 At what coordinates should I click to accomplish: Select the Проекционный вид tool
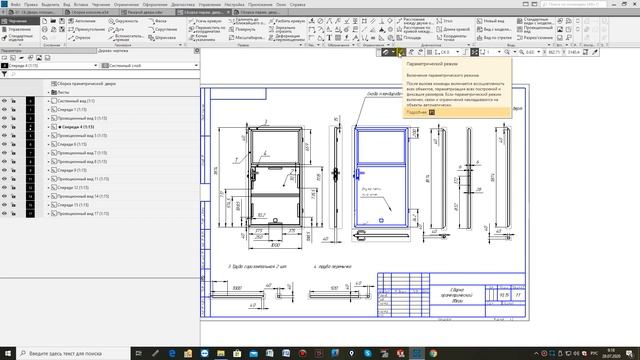(x=535, y=29)
